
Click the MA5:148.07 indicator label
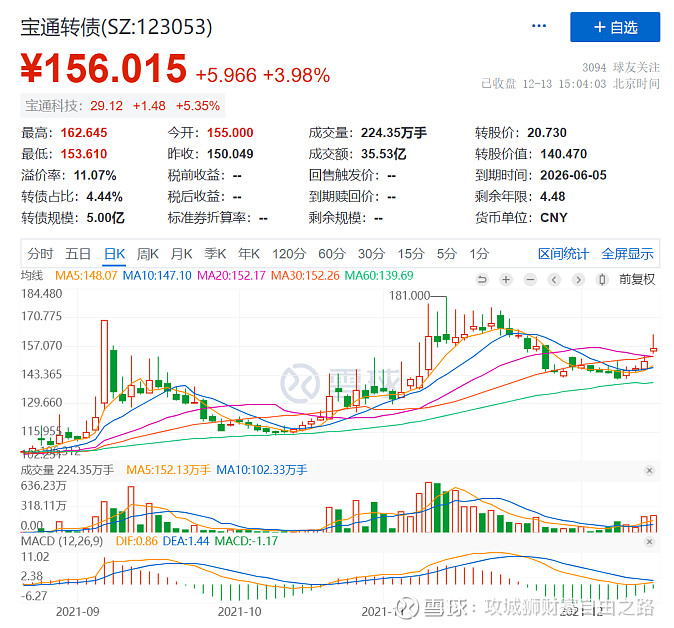[86, 276]
